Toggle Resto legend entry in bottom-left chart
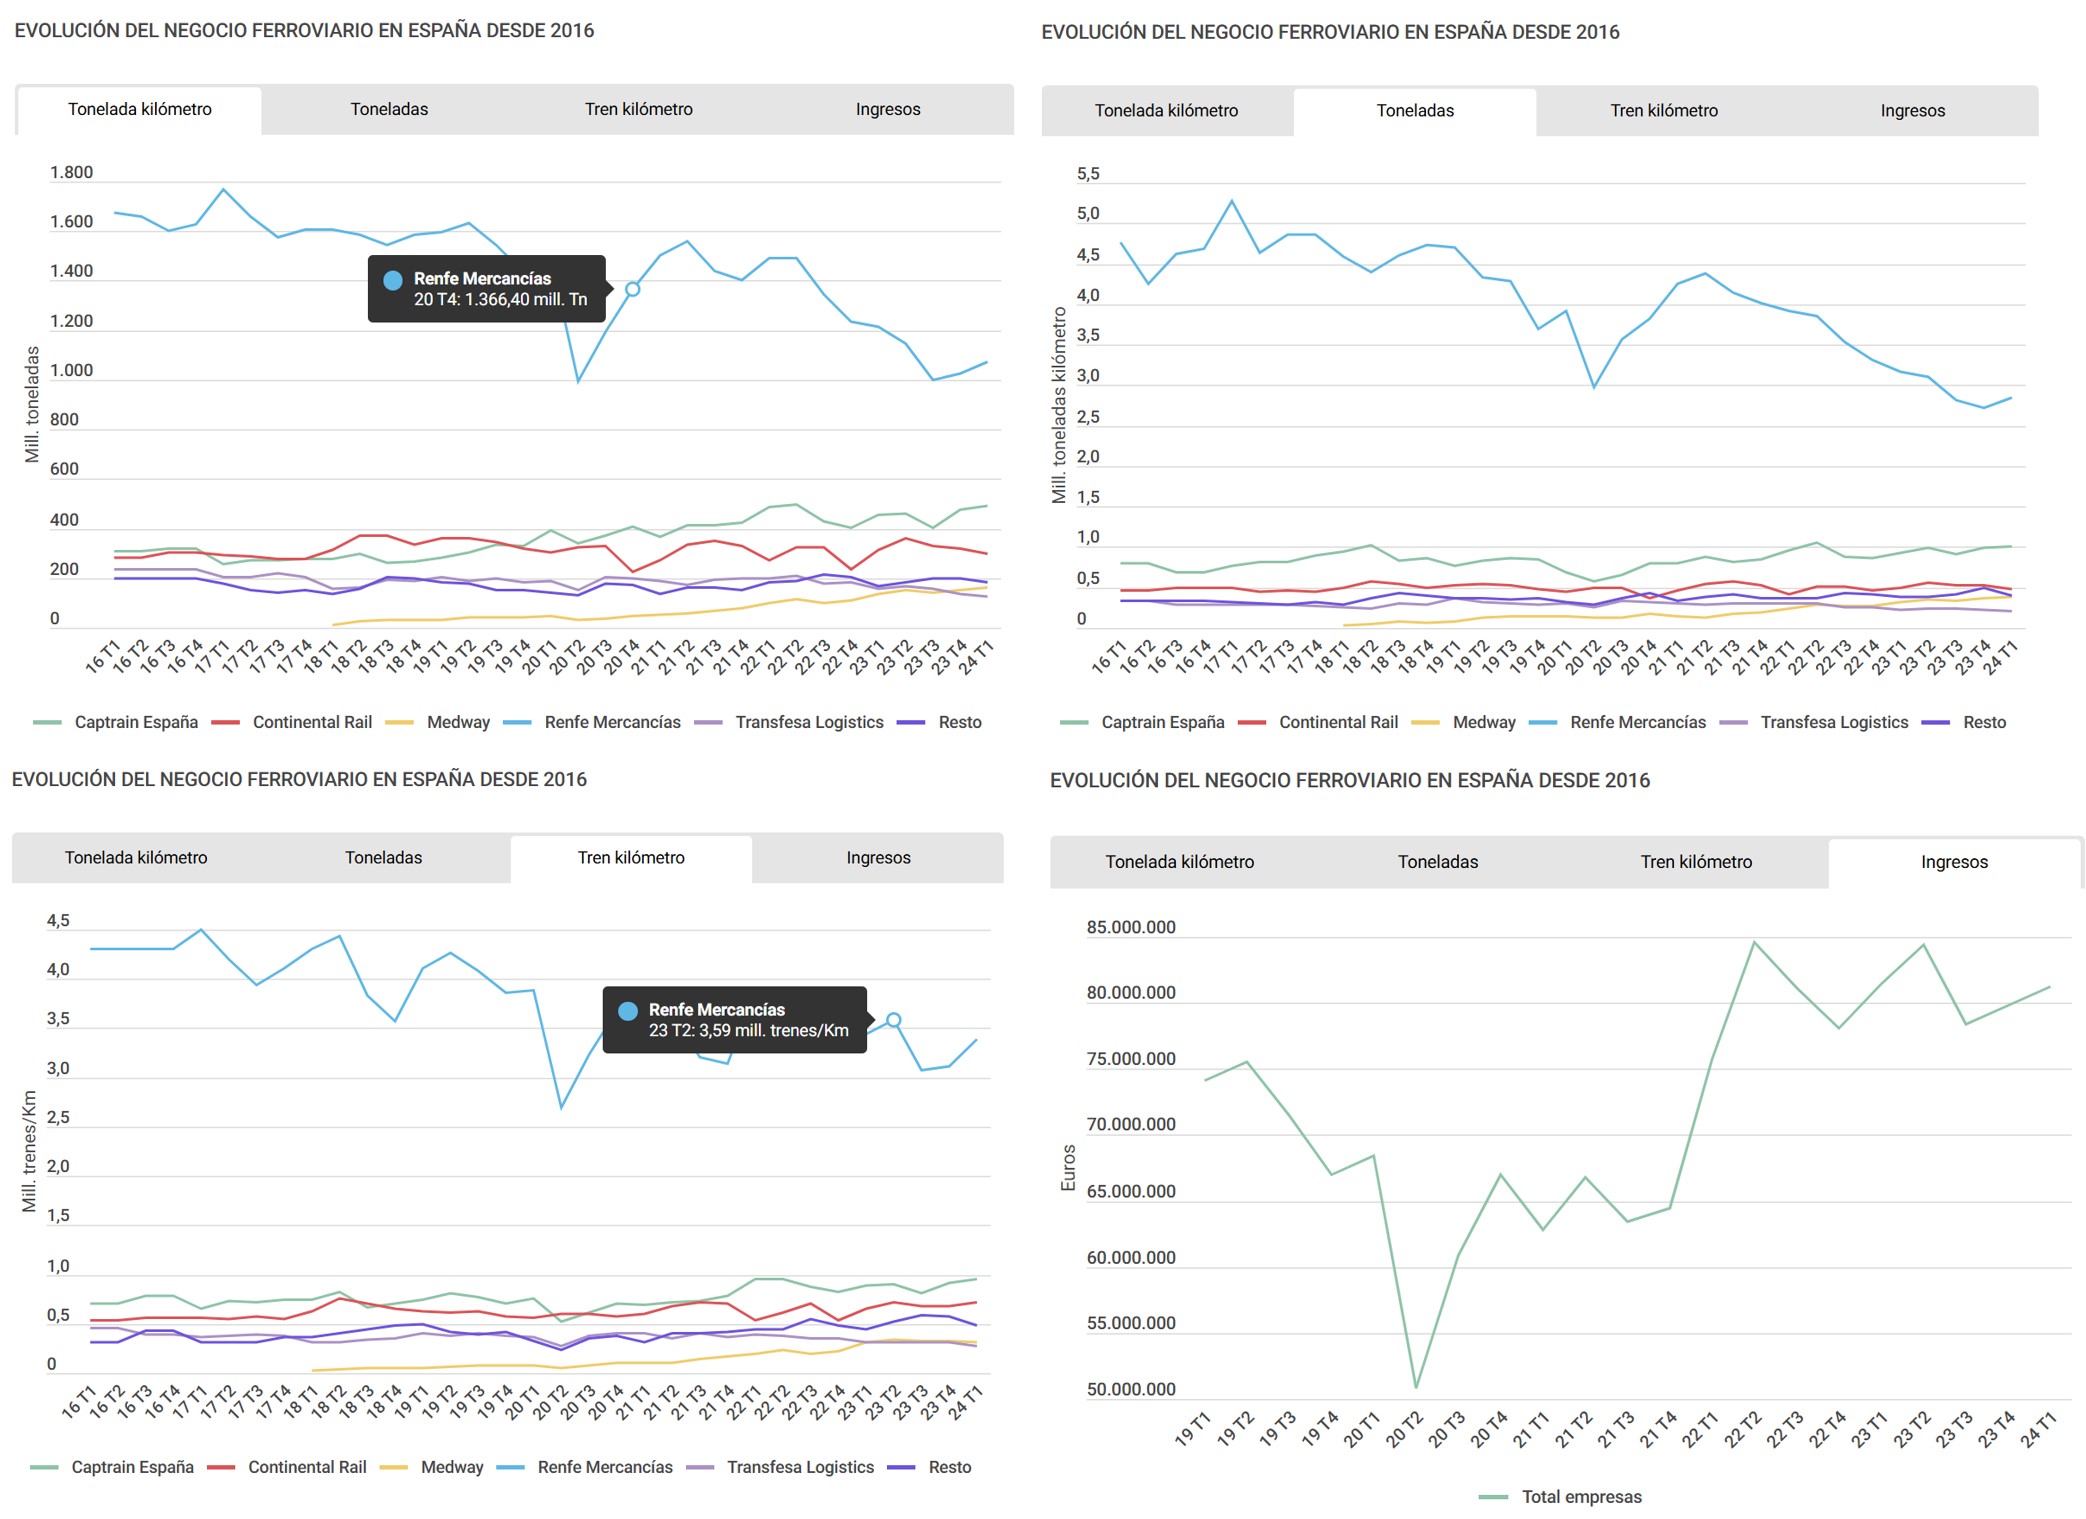Image resolution: width=2086 pixels, height=1519 pixels. pyautogui.click(x=949, y=1467)
